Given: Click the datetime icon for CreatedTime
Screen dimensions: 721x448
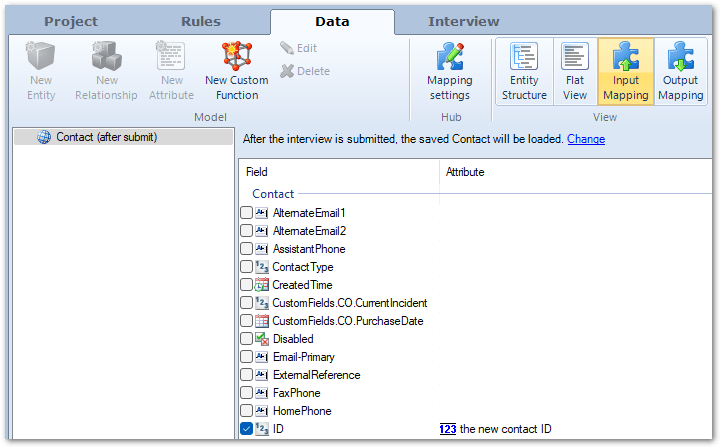Looking at the screenshot, I should (262, 285).
